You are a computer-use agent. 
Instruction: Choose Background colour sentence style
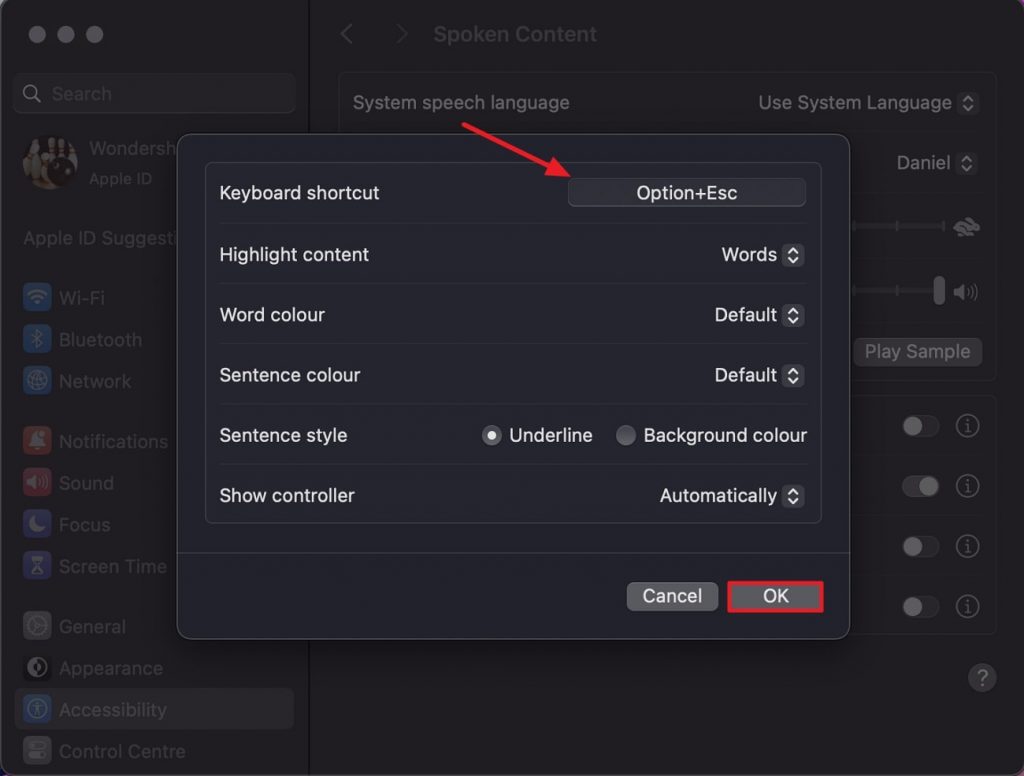pos(626,435)
